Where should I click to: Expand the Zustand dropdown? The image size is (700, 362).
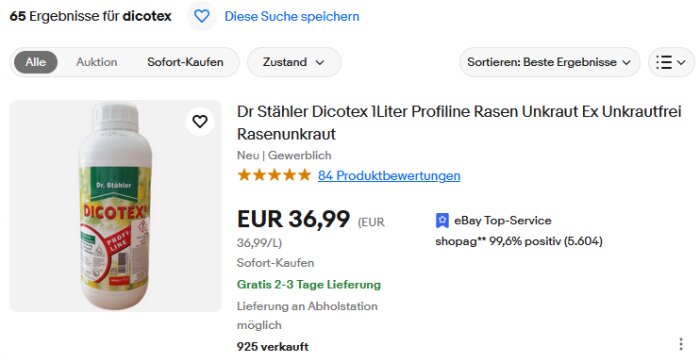tap(294, 62)
